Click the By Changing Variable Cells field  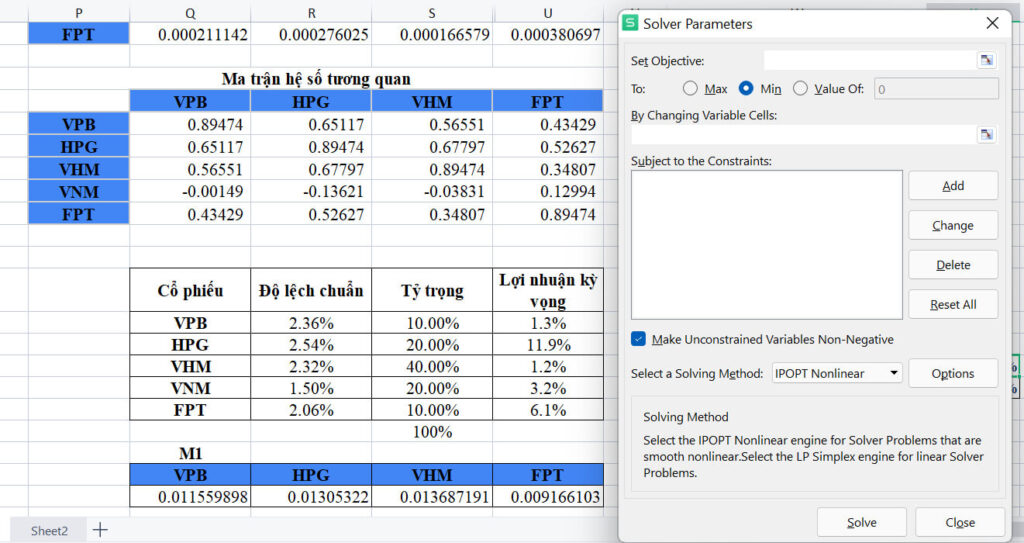[x=803, y=135]
